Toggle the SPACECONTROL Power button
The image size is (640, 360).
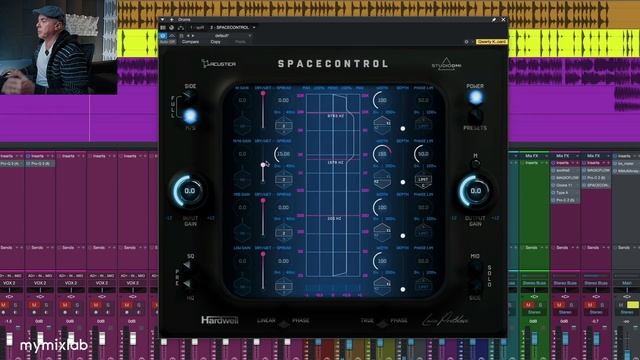click(476, 97)
